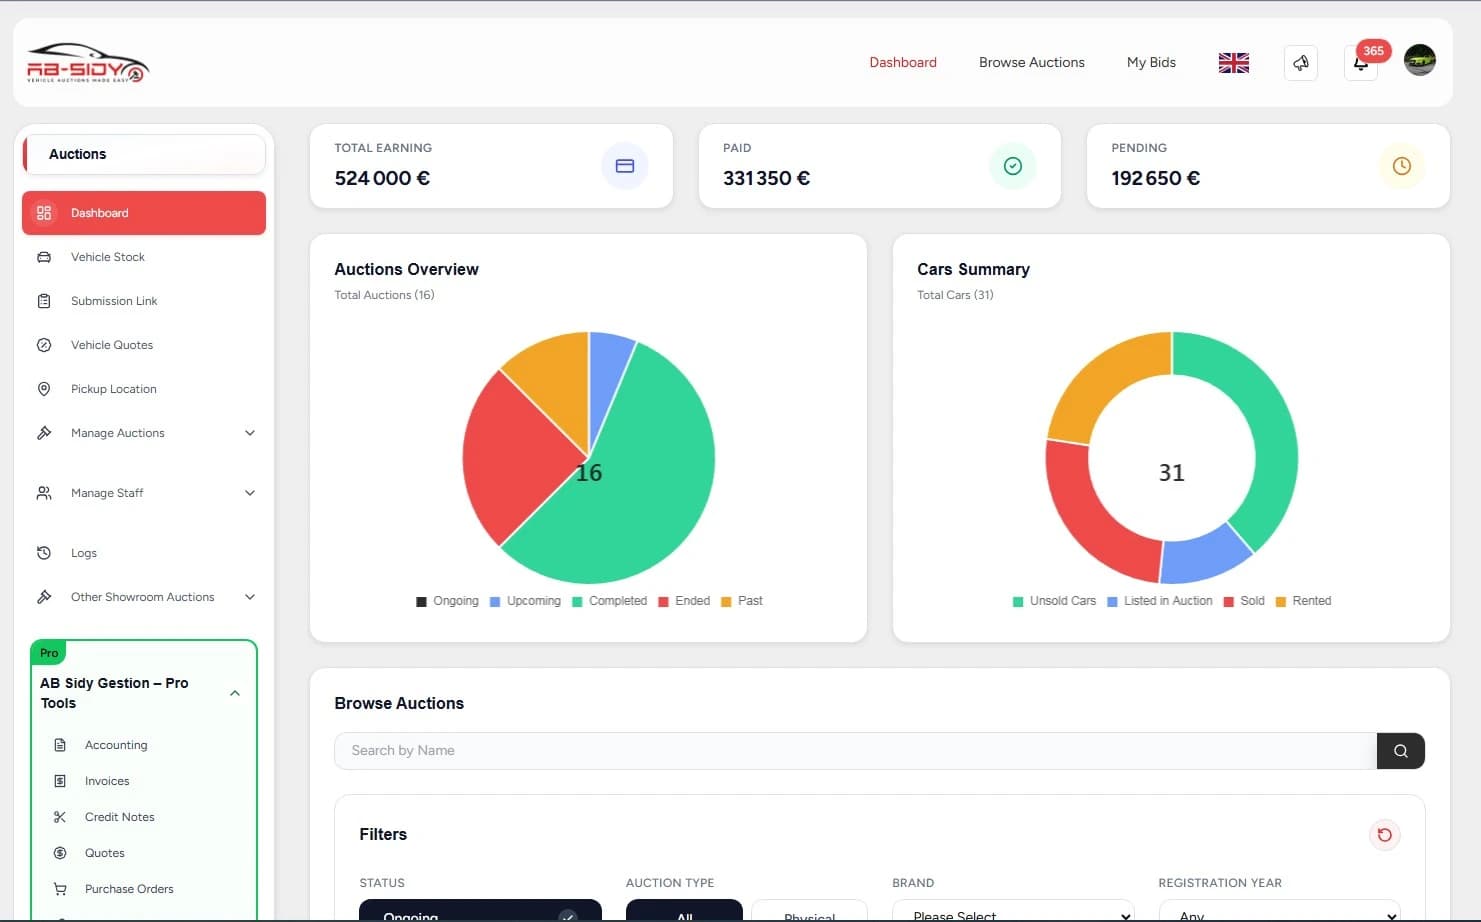Screen dimensions: 1481x922
Task: Click the Total Earning card icon
Action: (625, 166)
